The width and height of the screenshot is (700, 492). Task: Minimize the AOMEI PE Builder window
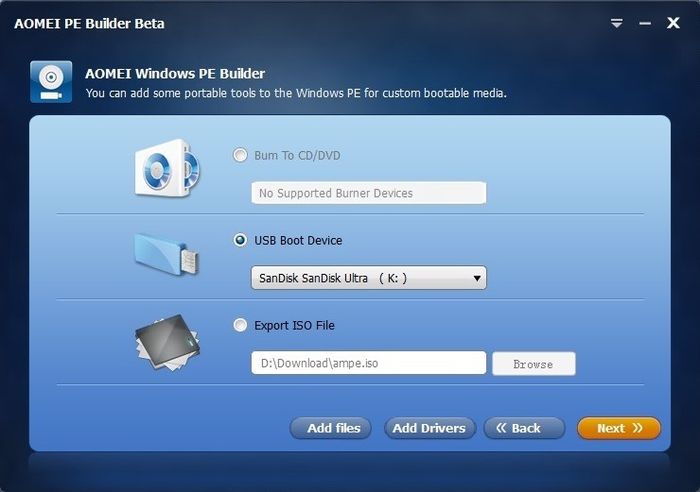(x=645, y=23)
